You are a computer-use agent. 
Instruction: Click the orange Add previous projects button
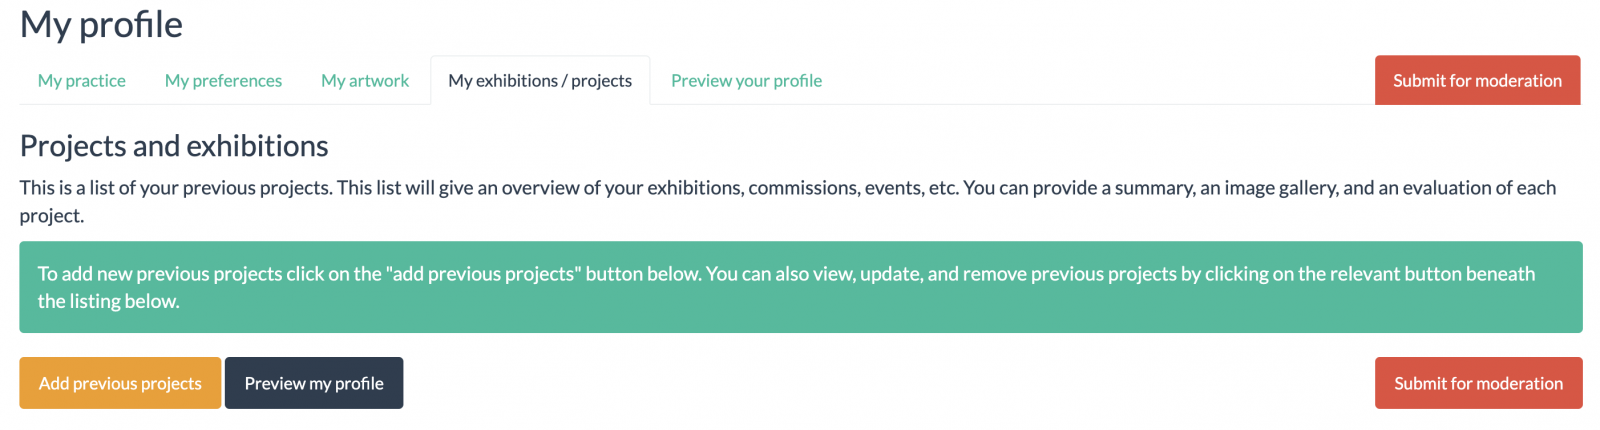click(x=120, y=383)
